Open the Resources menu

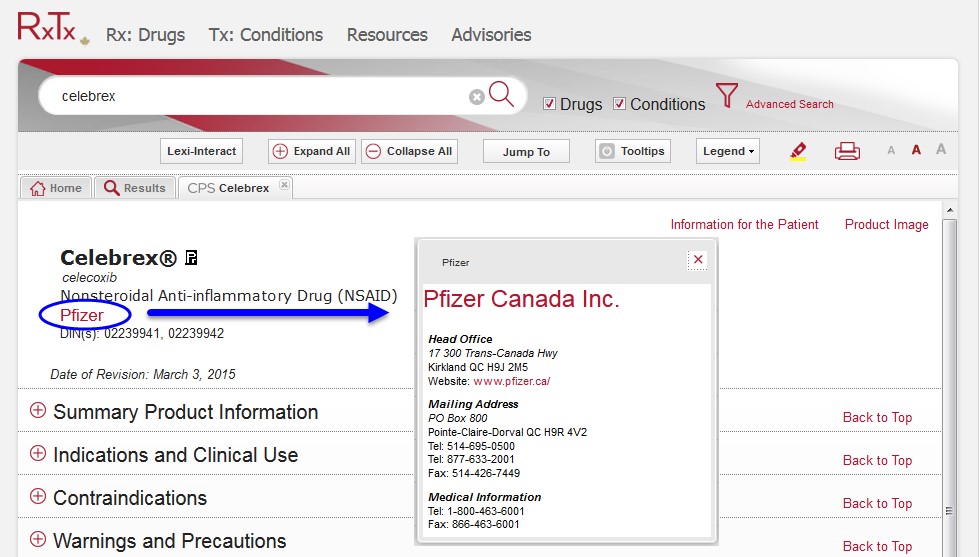pyautogui.click(x=387, y=35)
